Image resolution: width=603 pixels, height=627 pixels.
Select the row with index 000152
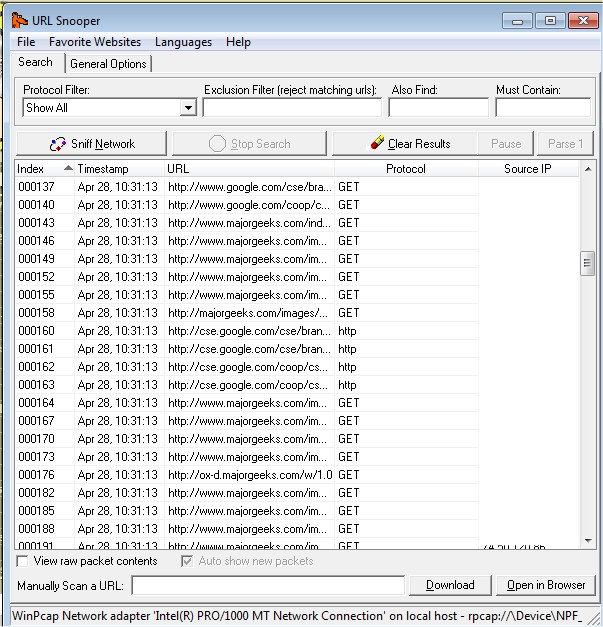coord(247,277)
